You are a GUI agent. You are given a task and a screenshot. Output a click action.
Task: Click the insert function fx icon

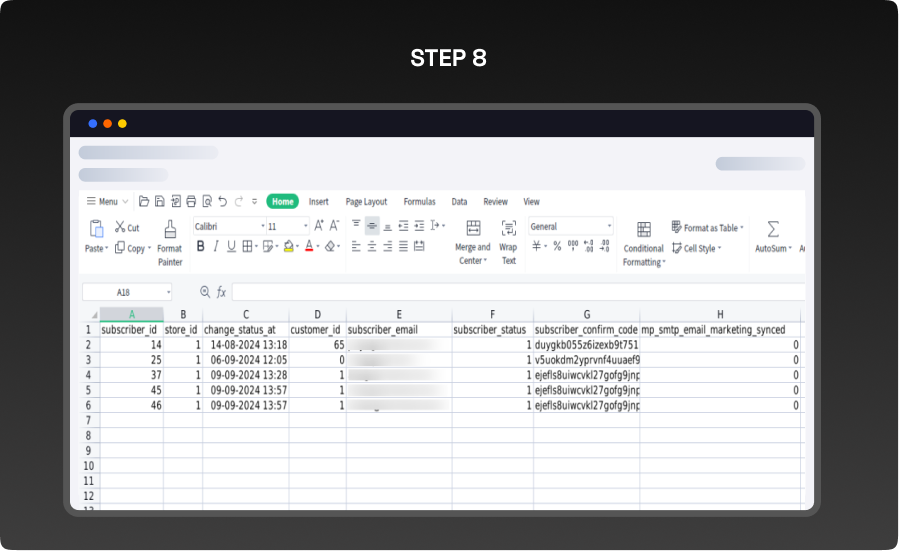tap(221, 292)
